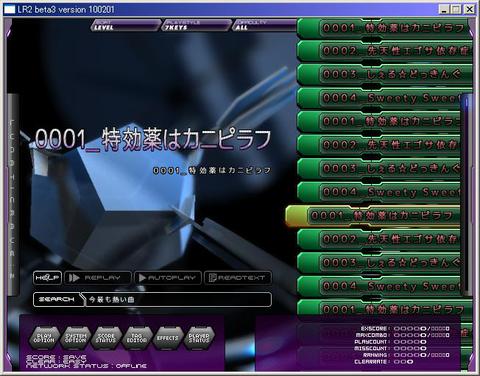Open the Play Option hexagon button
The height and width of the screenshot is (376, 480).
tap(44, 338)
